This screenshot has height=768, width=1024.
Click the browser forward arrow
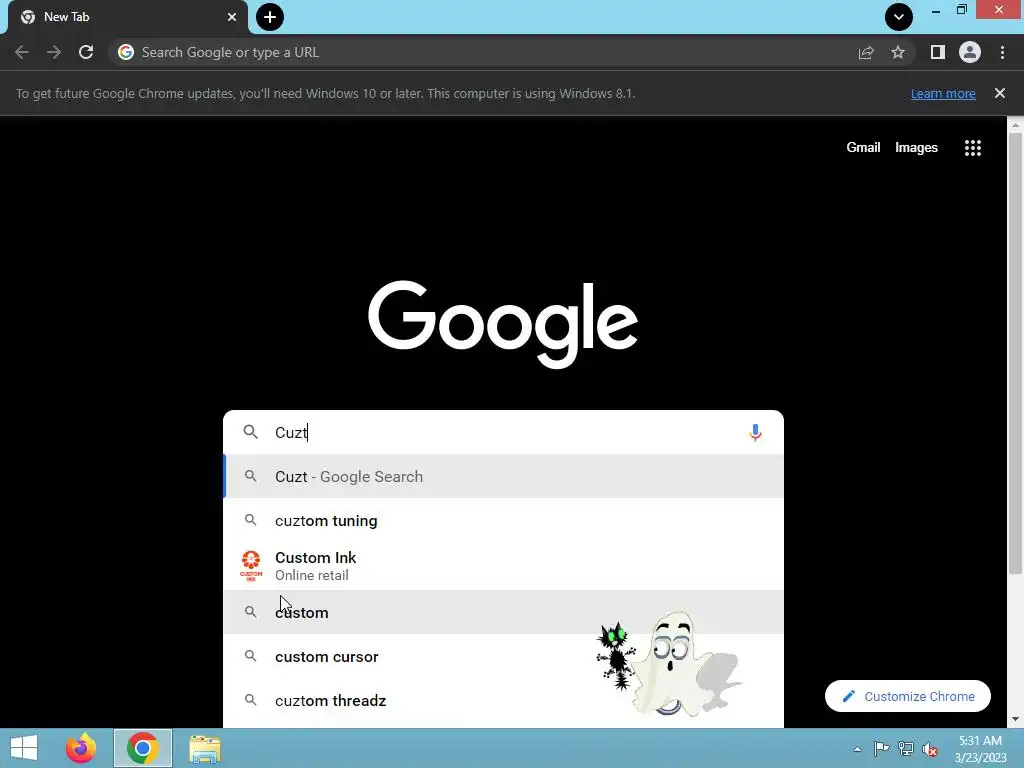(54, 52)
